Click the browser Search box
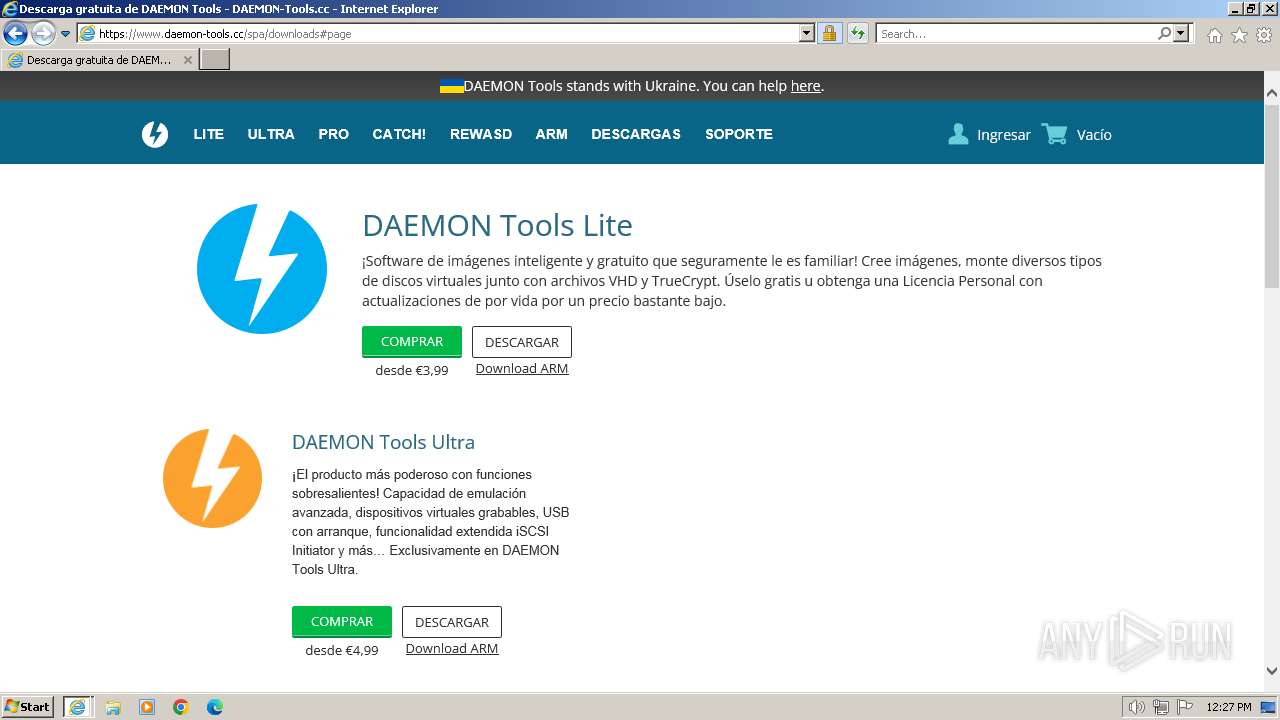Viewport: 1280px width, 720px height. click(x=1016, y=33)
